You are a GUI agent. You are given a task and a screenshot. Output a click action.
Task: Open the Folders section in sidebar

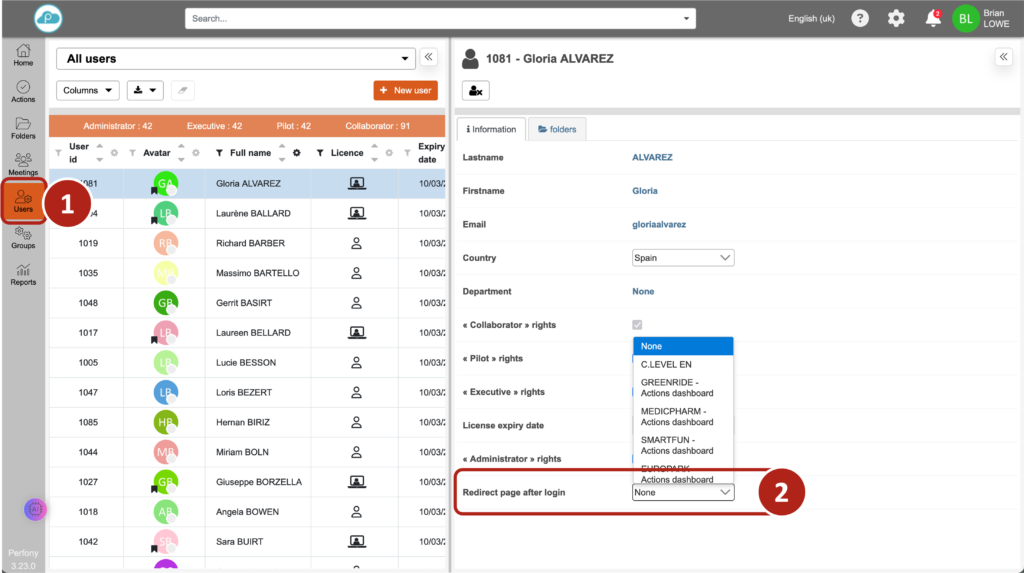coord(23,128)
